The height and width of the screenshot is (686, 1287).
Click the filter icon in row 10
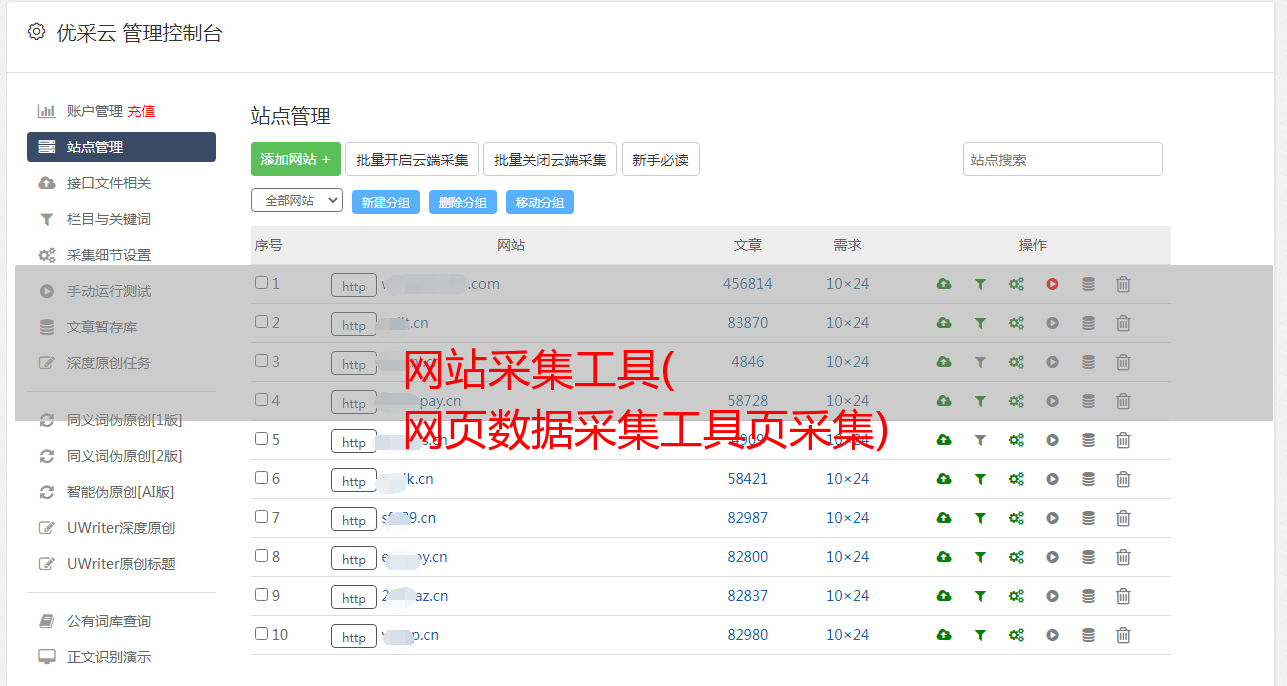[x=980, y=635]
